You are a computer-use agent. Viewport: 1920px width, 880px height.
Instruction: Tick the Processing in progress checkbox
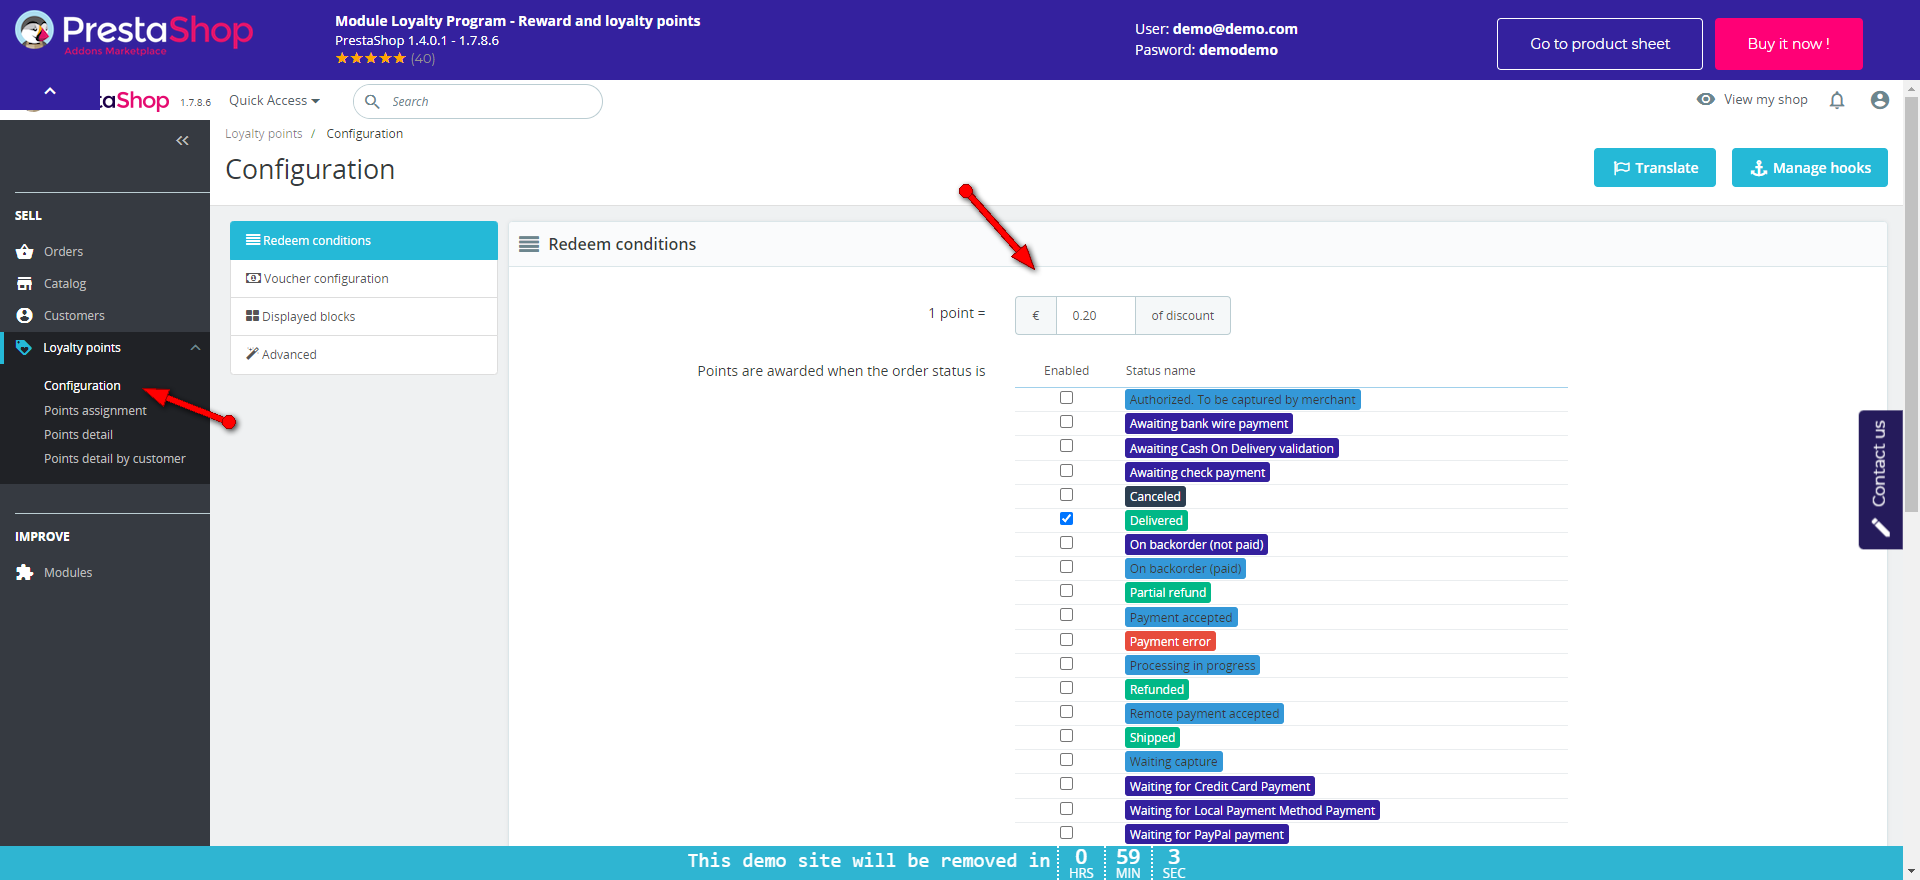pyautogui.click(x=1066, y=664)
